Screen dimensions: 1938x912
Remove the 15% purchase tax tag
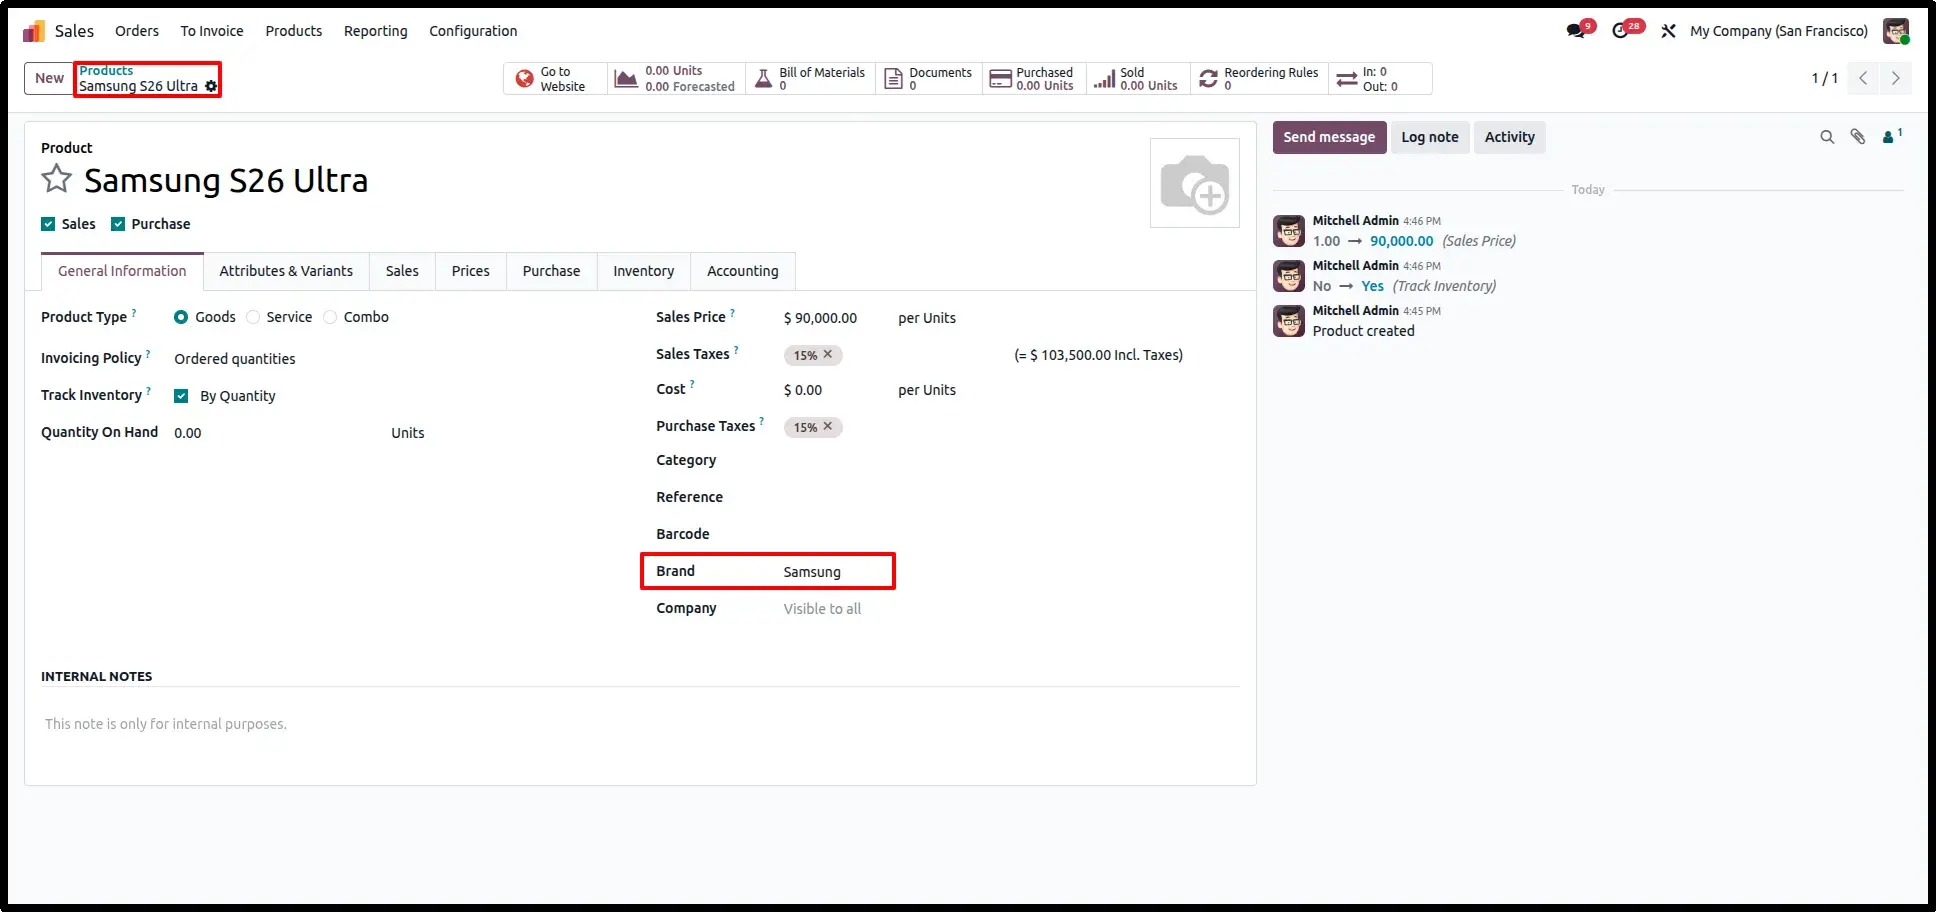828,426
